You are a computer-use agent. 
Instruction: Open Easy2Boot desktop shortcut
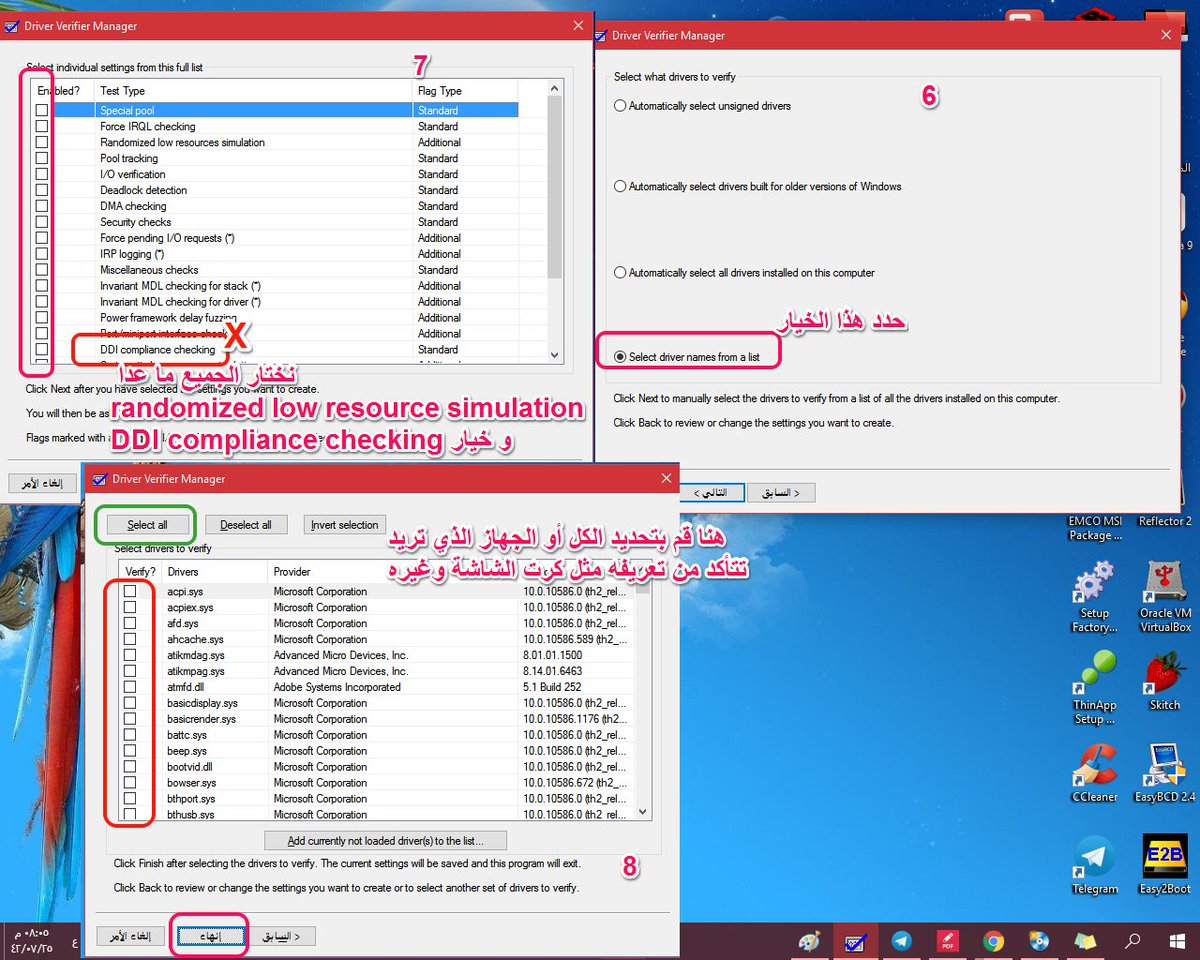[x=1165, y=865]
